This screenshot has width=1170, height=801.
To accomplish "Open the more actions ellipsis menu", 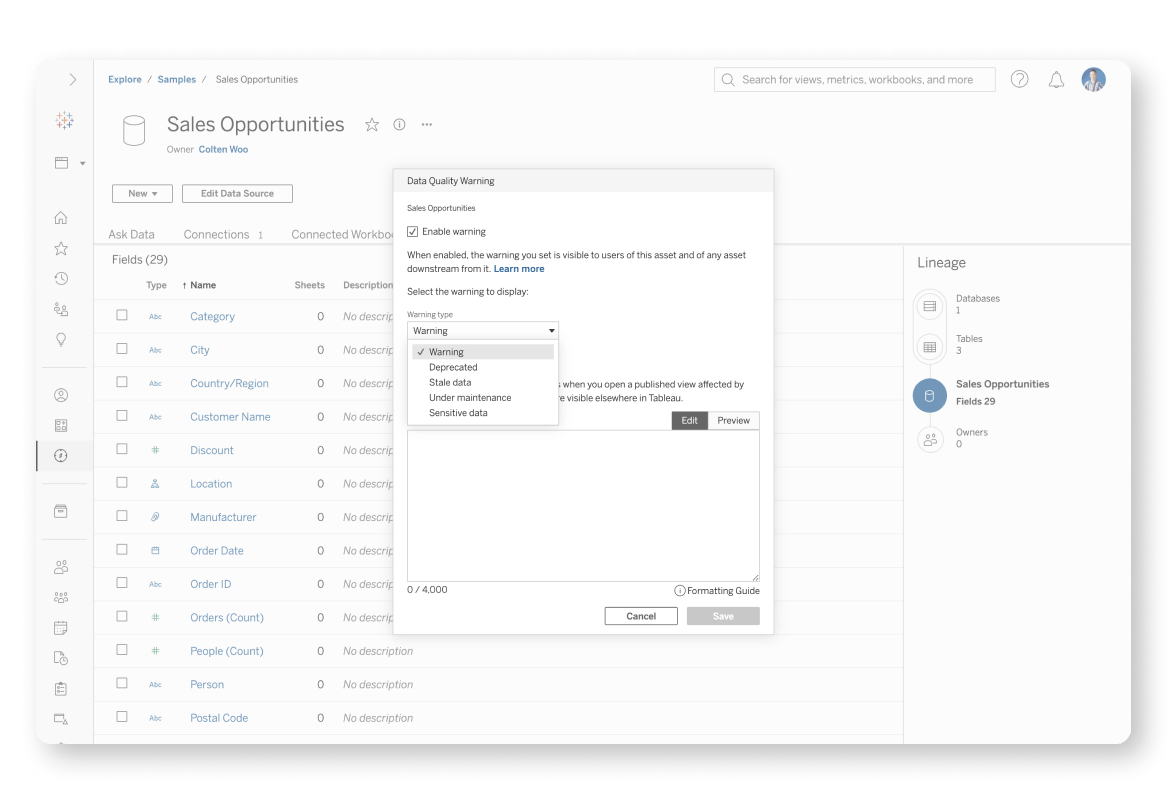I will click(x=427, y=125).
